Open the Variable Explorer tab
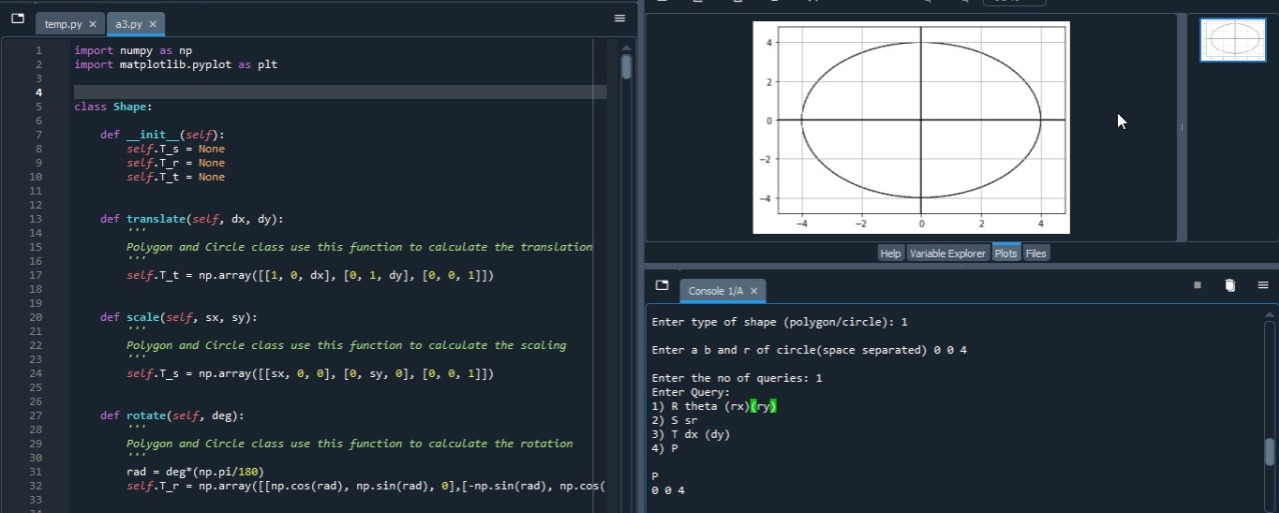Screen dimensions: 1279x513 947,254
